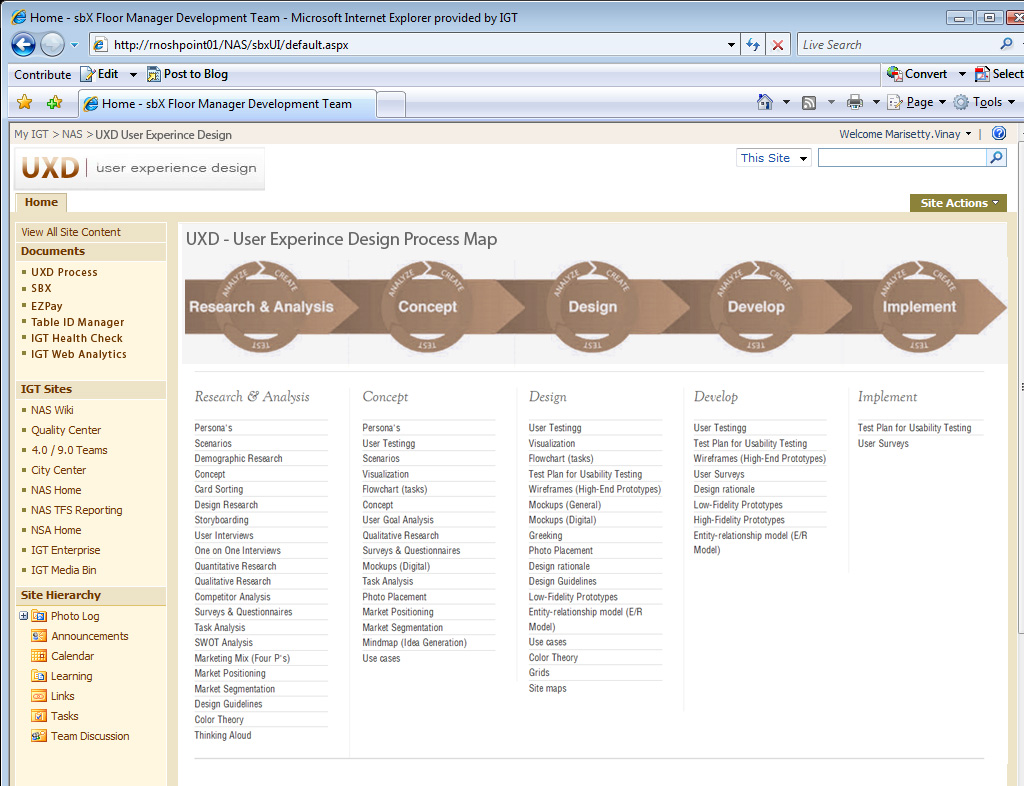Run site search with the magnifier button

point(996,157)
